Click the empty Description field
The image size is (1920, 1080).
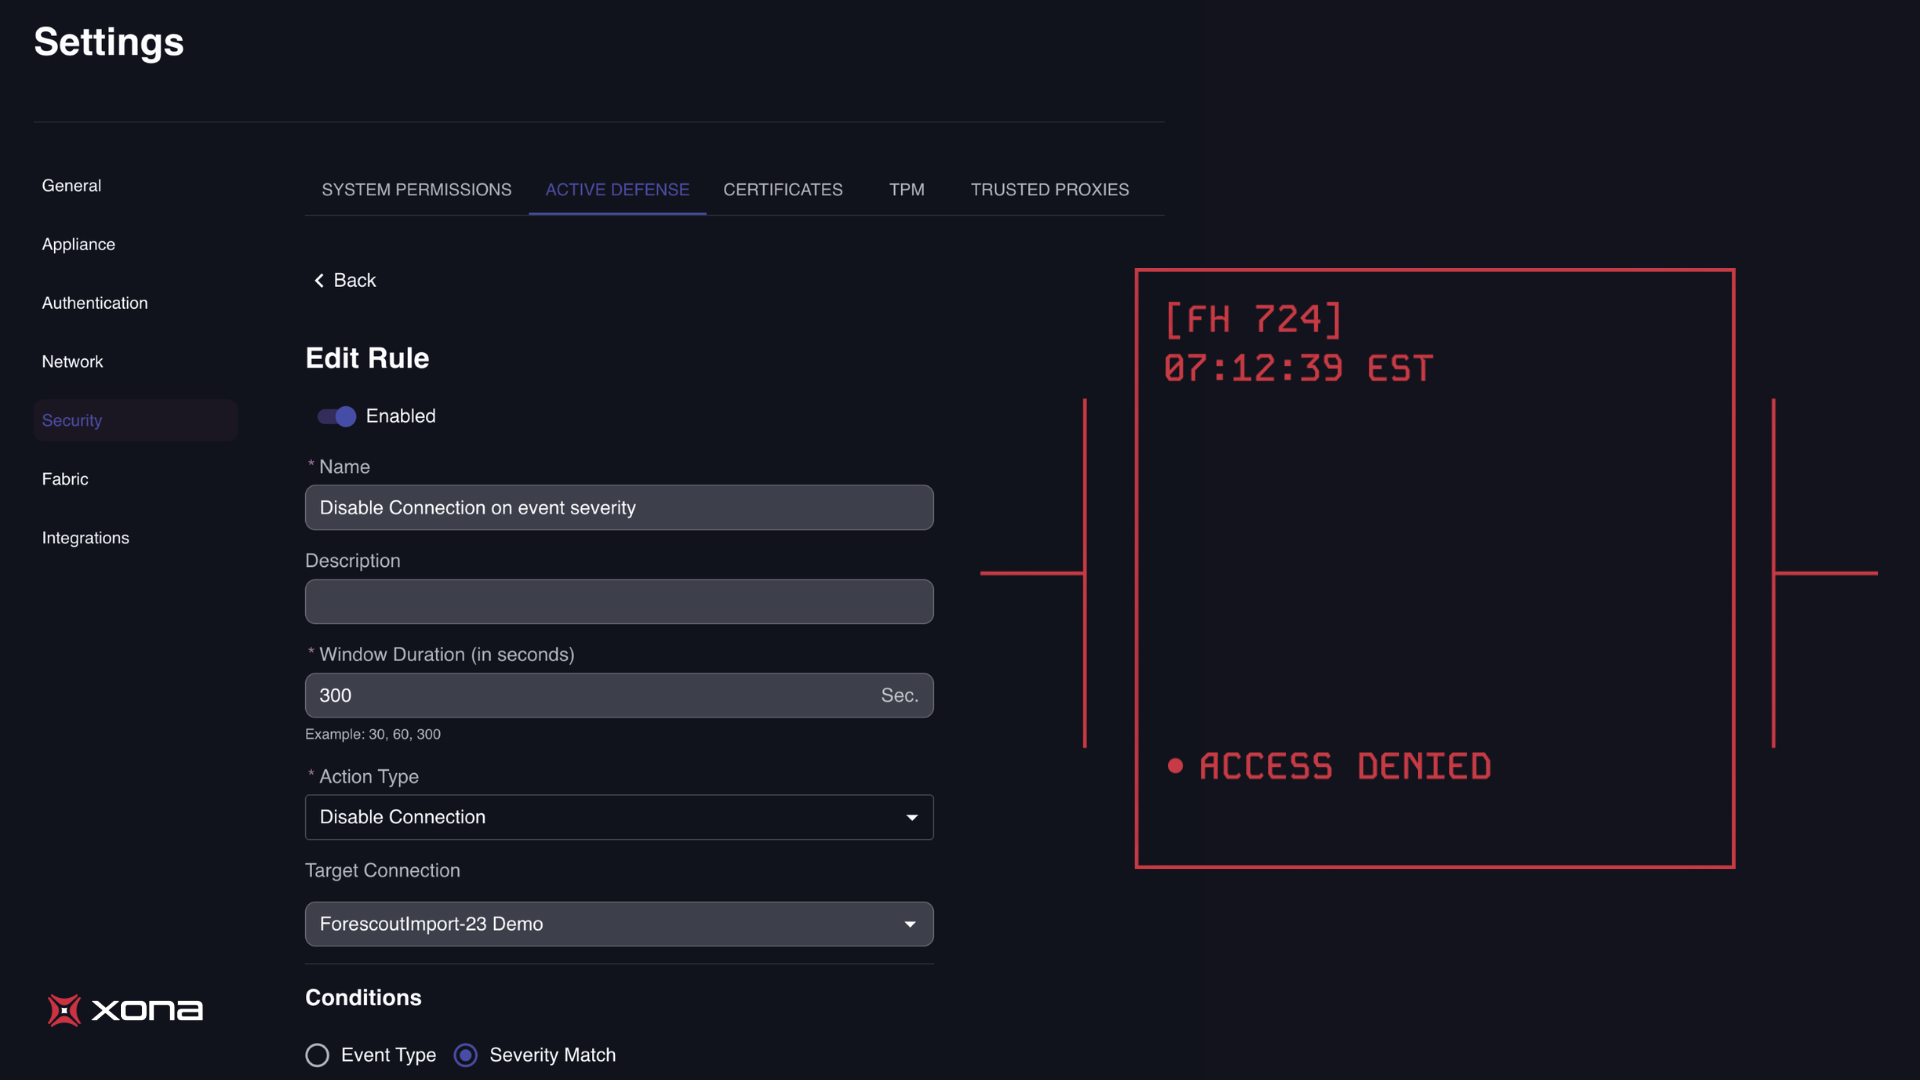[618, 602]
